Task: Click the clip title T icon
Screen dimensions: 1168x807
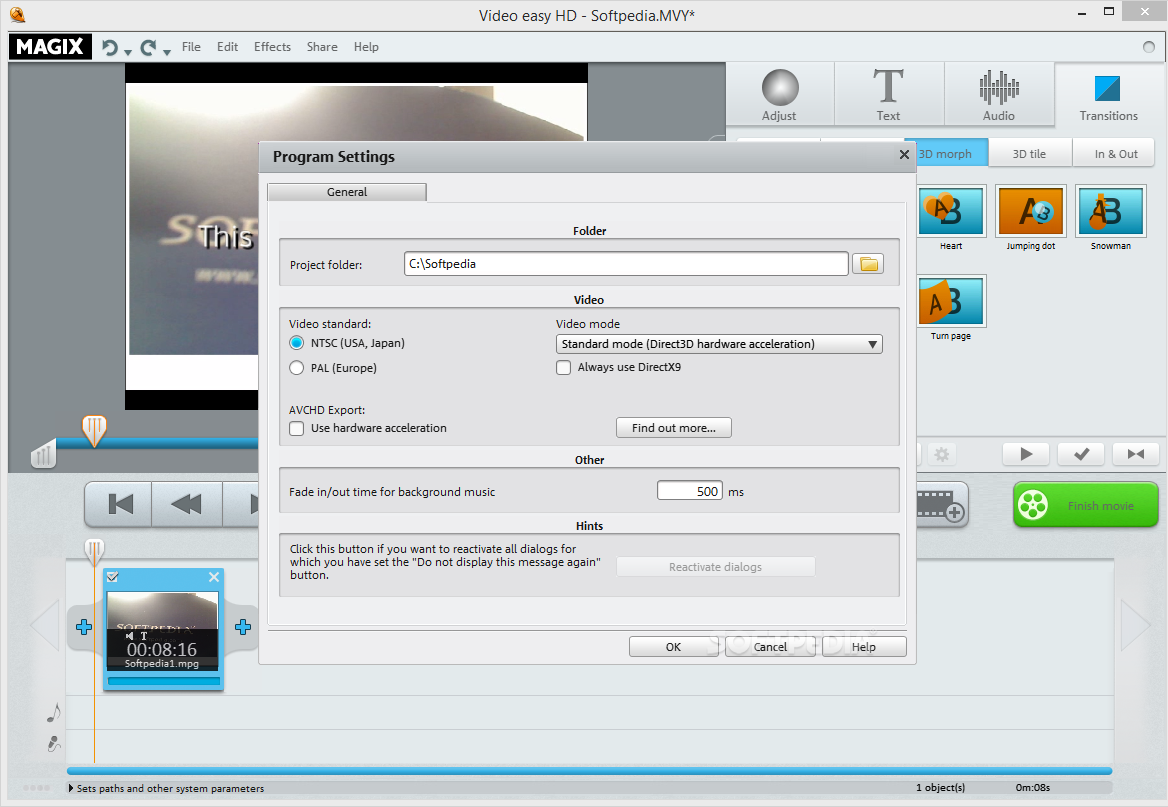Action: pos(144,636)
